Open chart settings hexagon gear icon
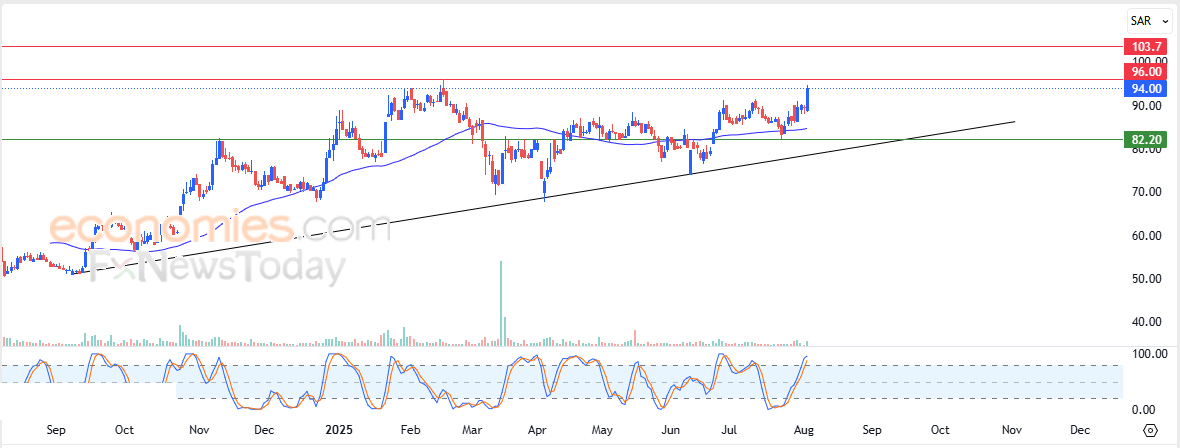The image size is (1180, 448). (1150, 430)
